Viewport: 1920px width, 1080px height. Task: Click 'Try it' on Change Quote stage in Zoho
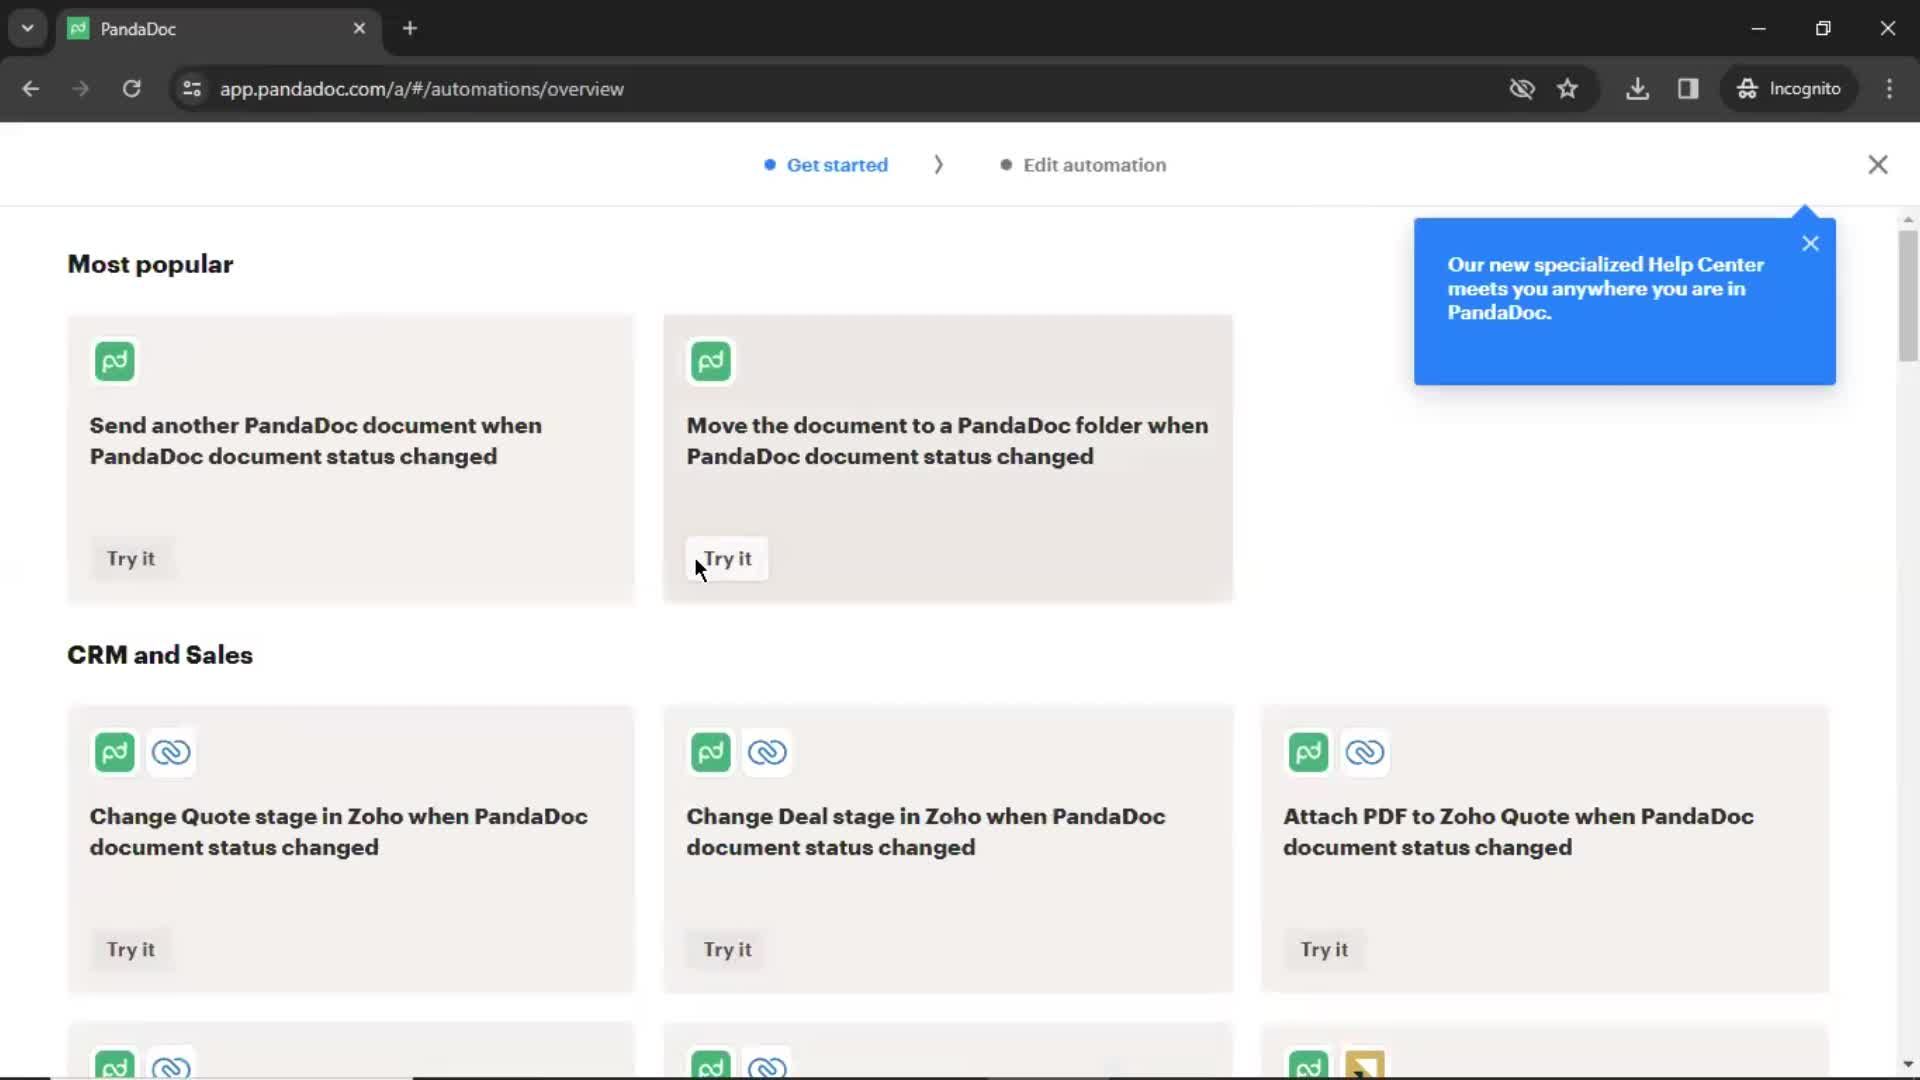click(131, 949)
